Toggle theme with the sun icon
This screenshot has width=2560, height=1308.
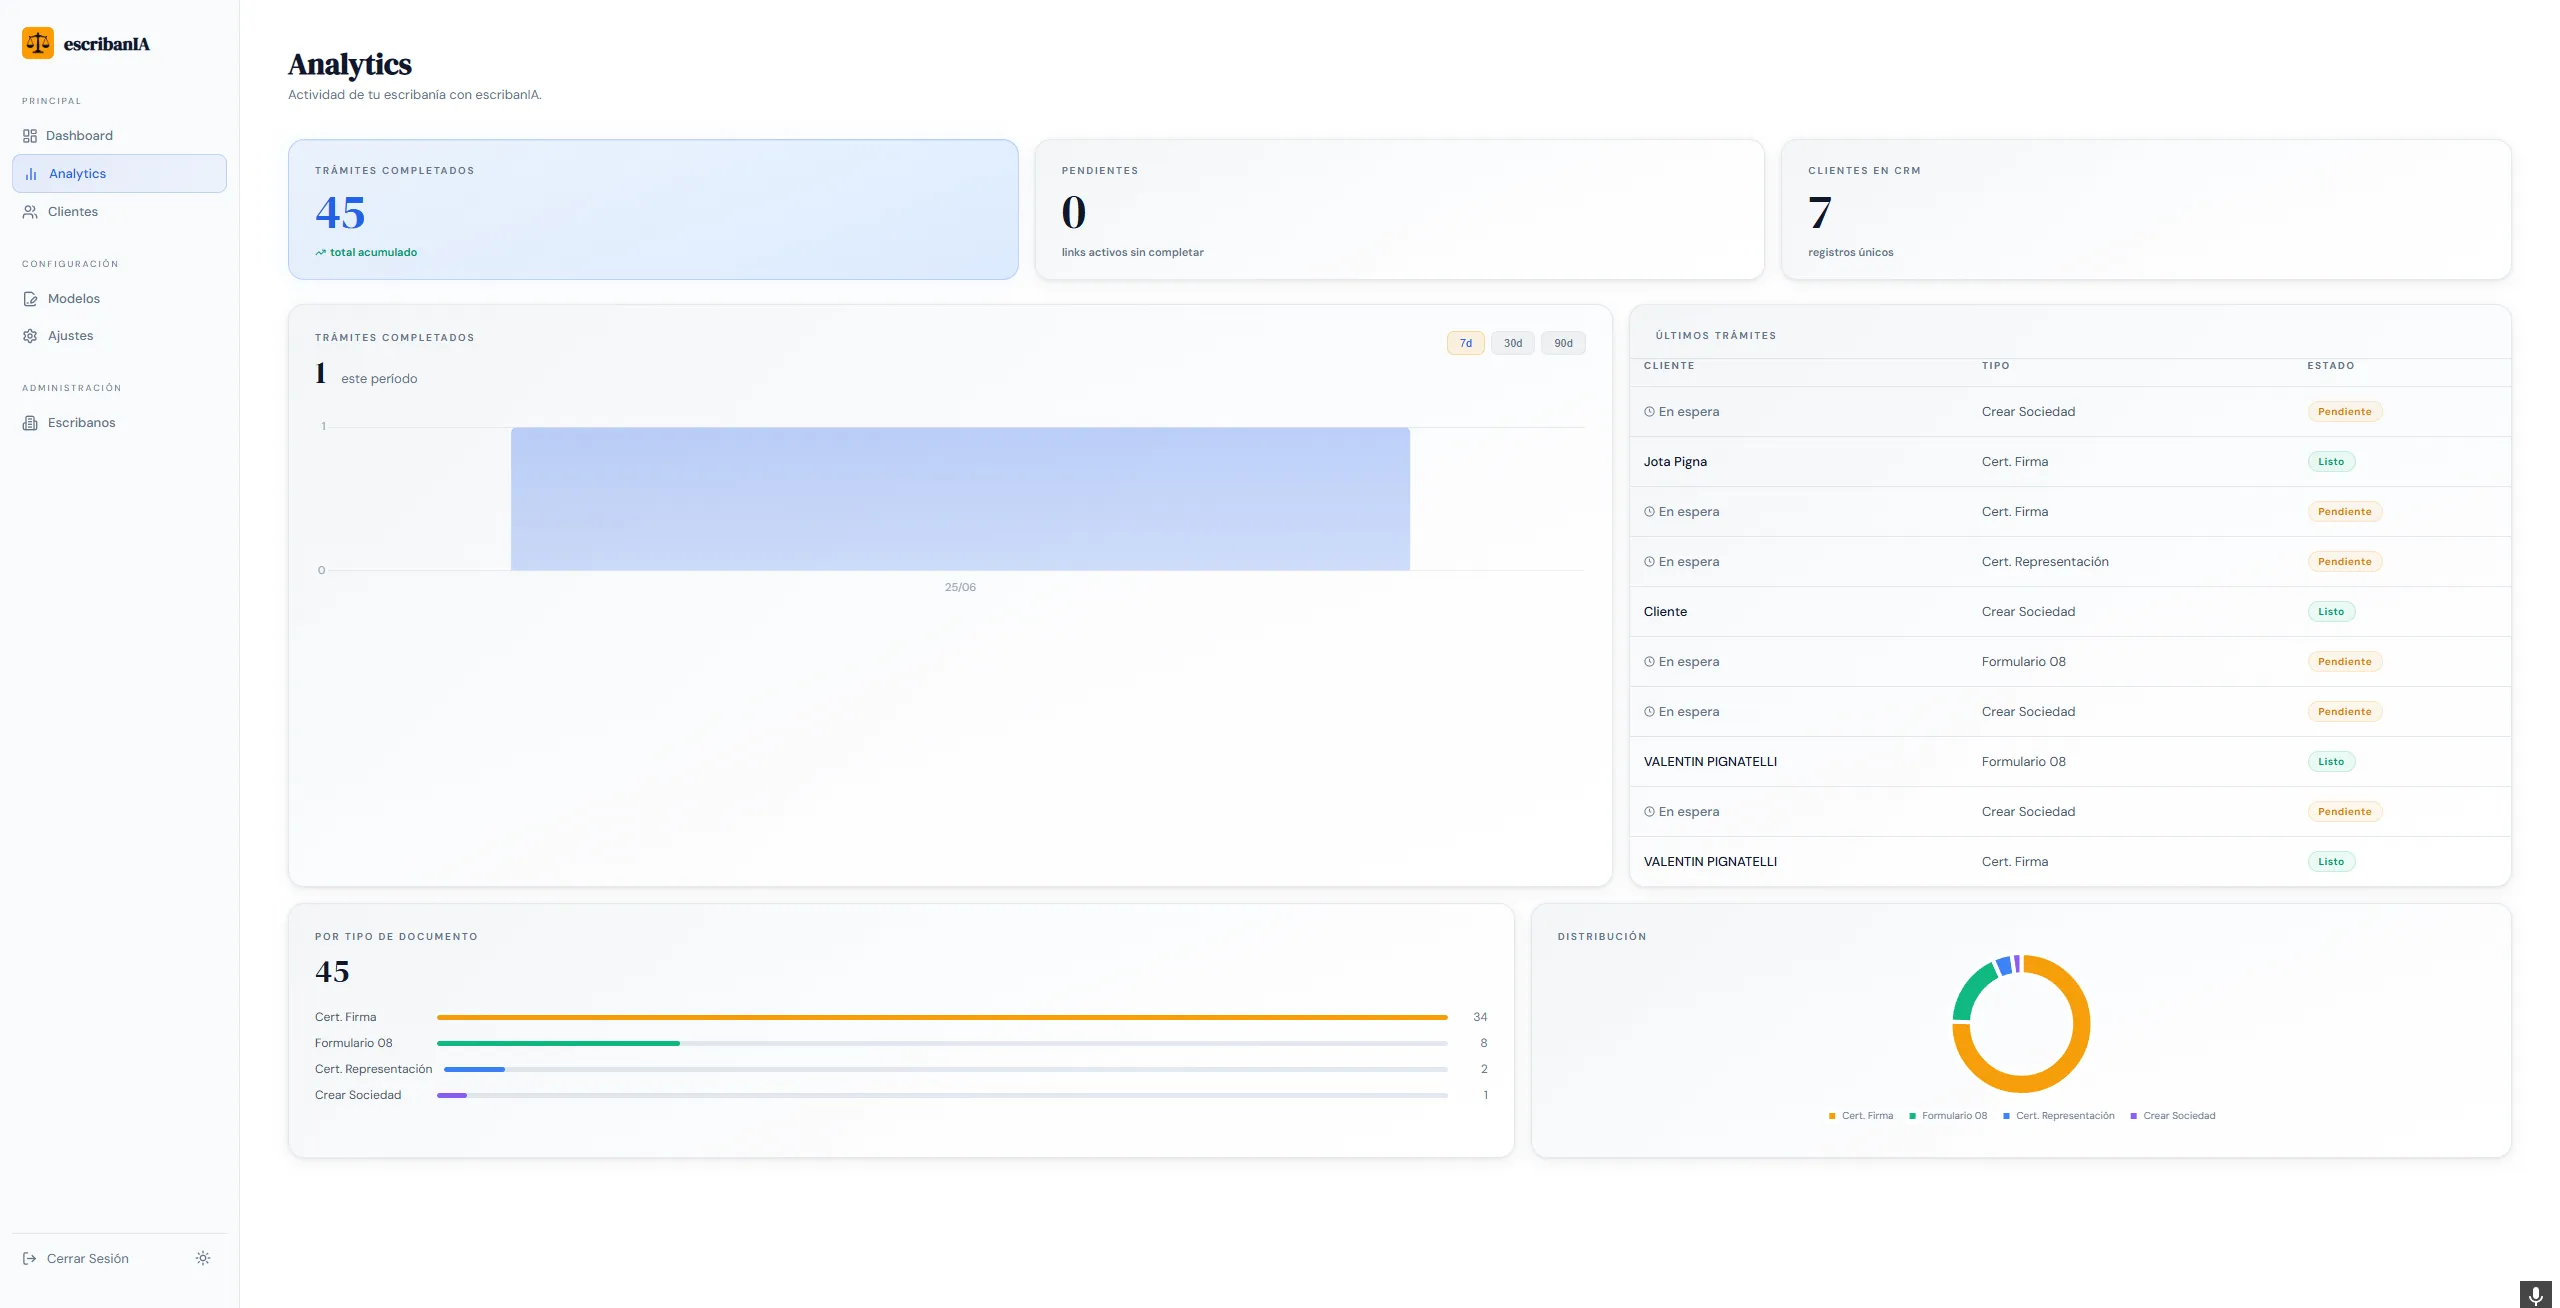point(203,1258)
